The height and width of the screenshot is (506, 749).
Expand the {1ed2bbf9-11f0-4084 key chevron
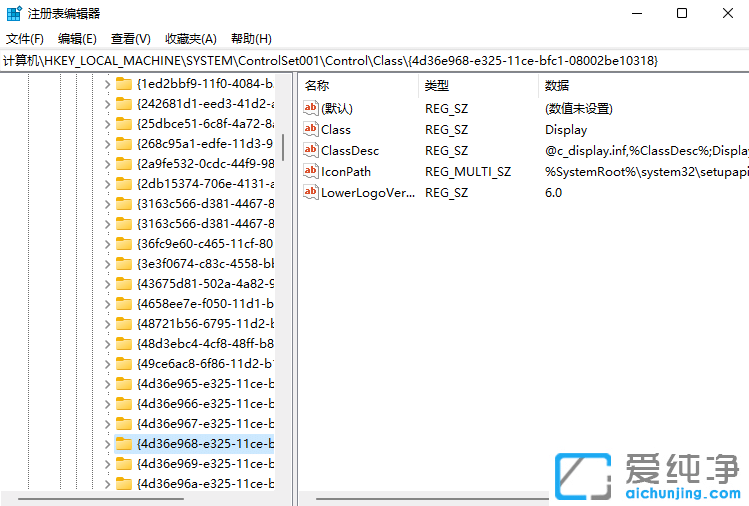click(107, 85)
